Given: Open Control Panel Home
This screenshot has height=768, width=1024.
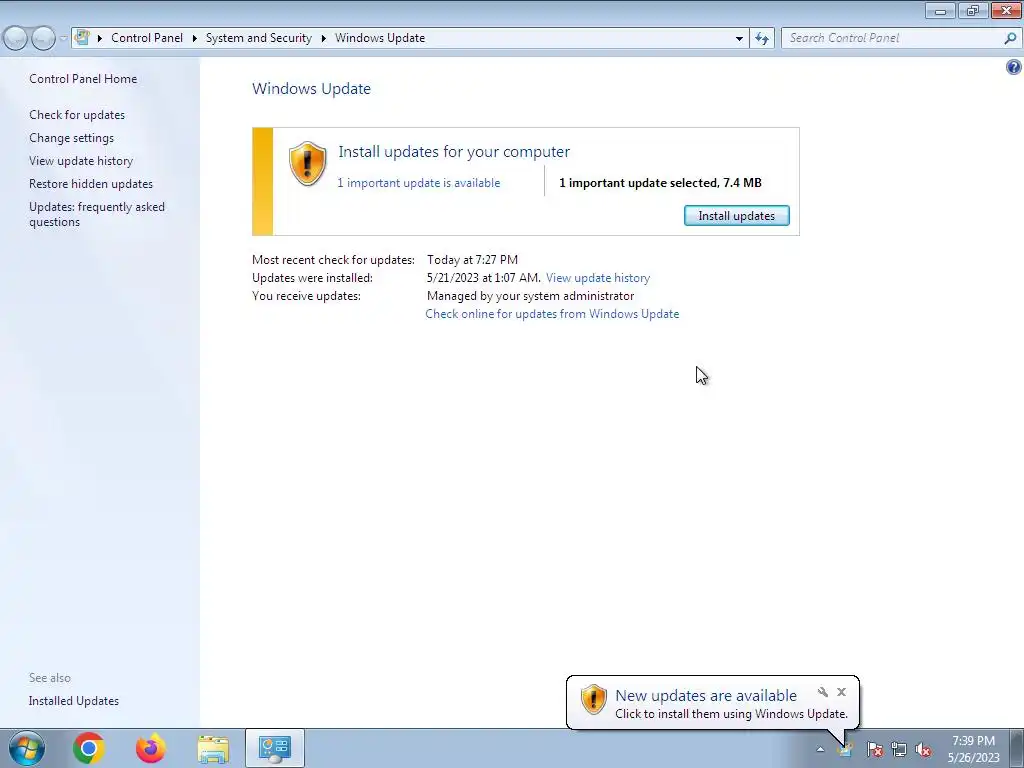Looking at the screenshot, I should [83, 78].
